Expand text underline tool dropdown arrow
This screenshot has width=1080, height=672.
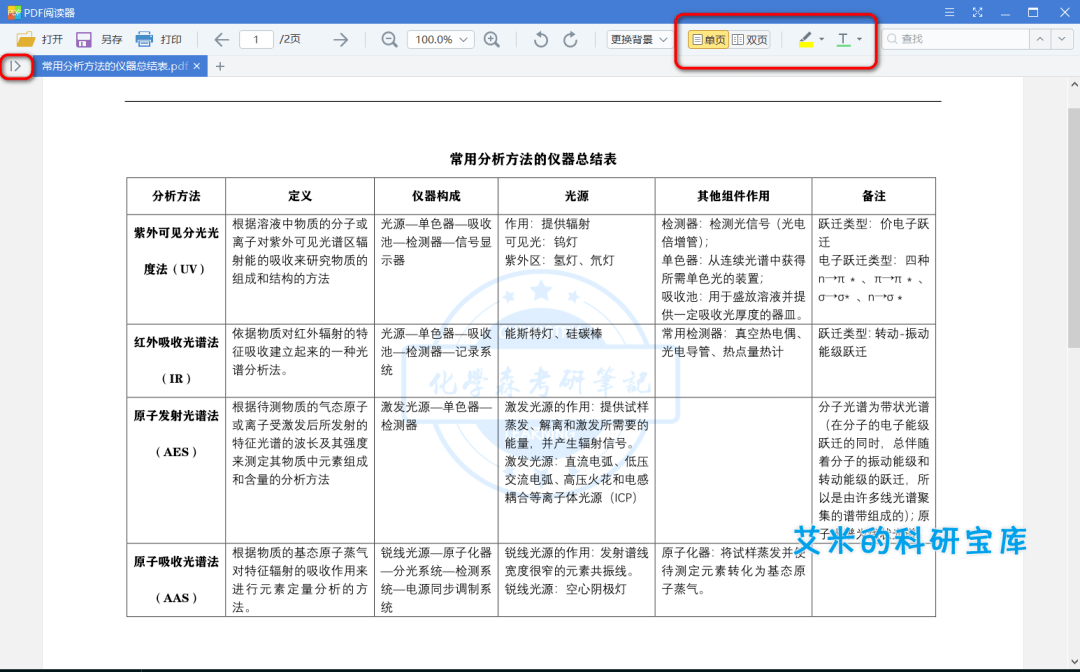(x=859, y=39)
